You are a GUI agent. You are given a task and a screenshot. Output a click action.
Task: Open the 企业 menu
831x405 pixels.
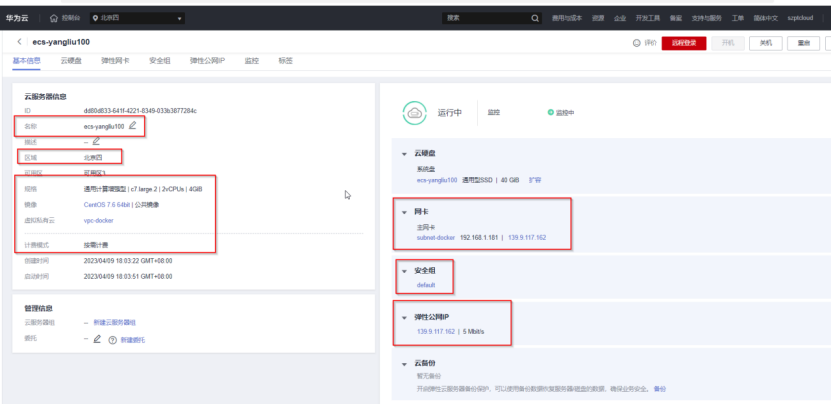click(620, 18)
